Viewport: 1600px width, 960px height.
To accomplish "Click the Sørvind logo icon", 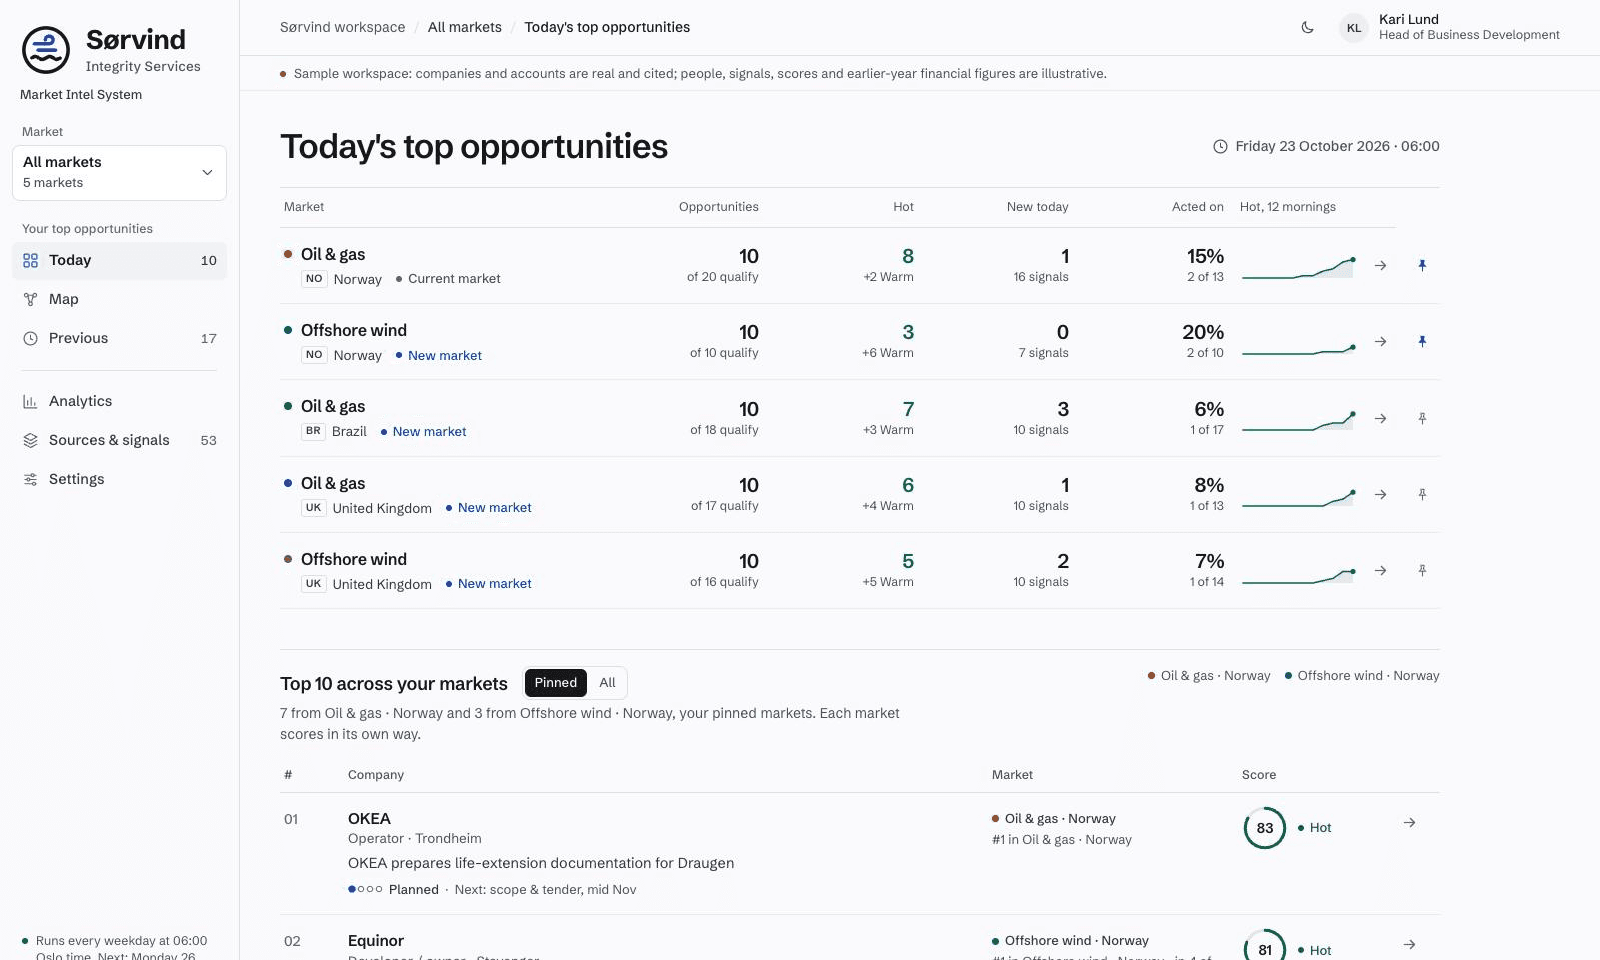I will point(46,50).
